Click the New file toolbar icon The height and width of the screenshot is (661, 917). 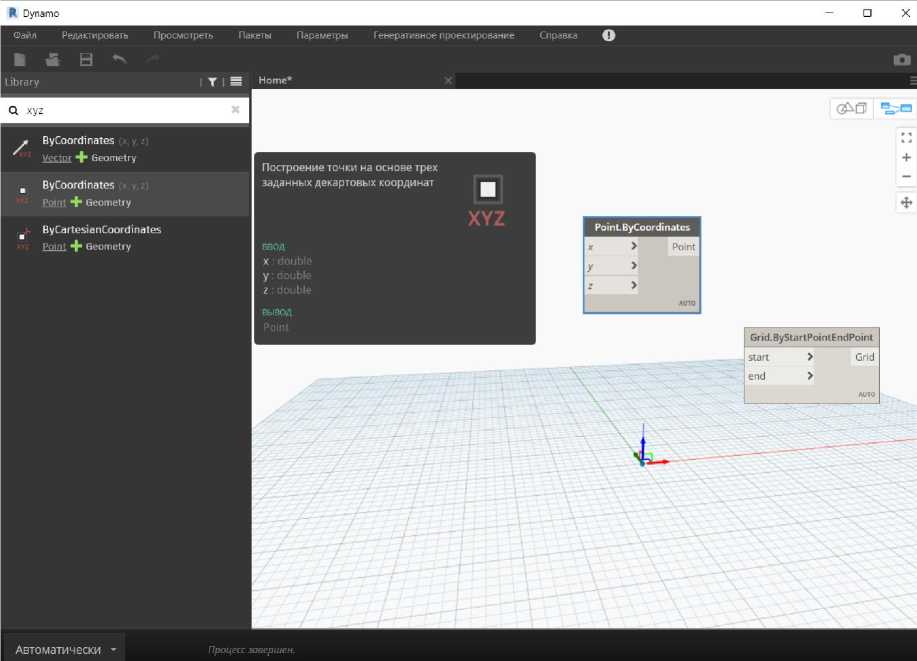(20, 60)
